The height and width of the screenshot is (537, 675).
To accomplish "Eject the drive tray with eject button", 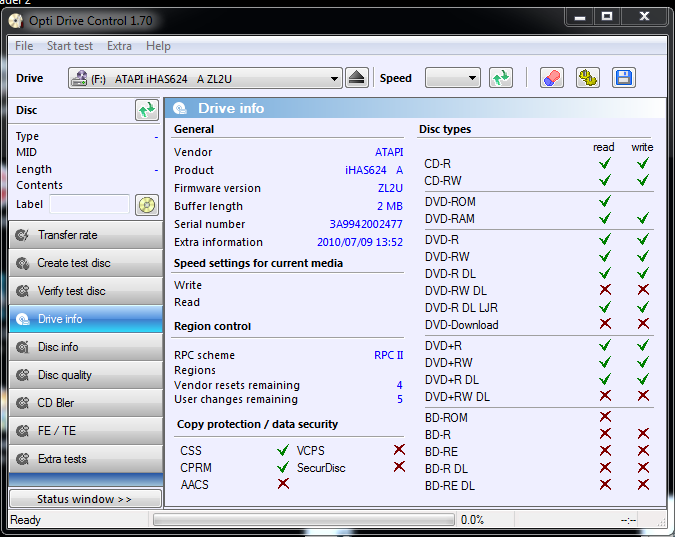I will [356, 78].
